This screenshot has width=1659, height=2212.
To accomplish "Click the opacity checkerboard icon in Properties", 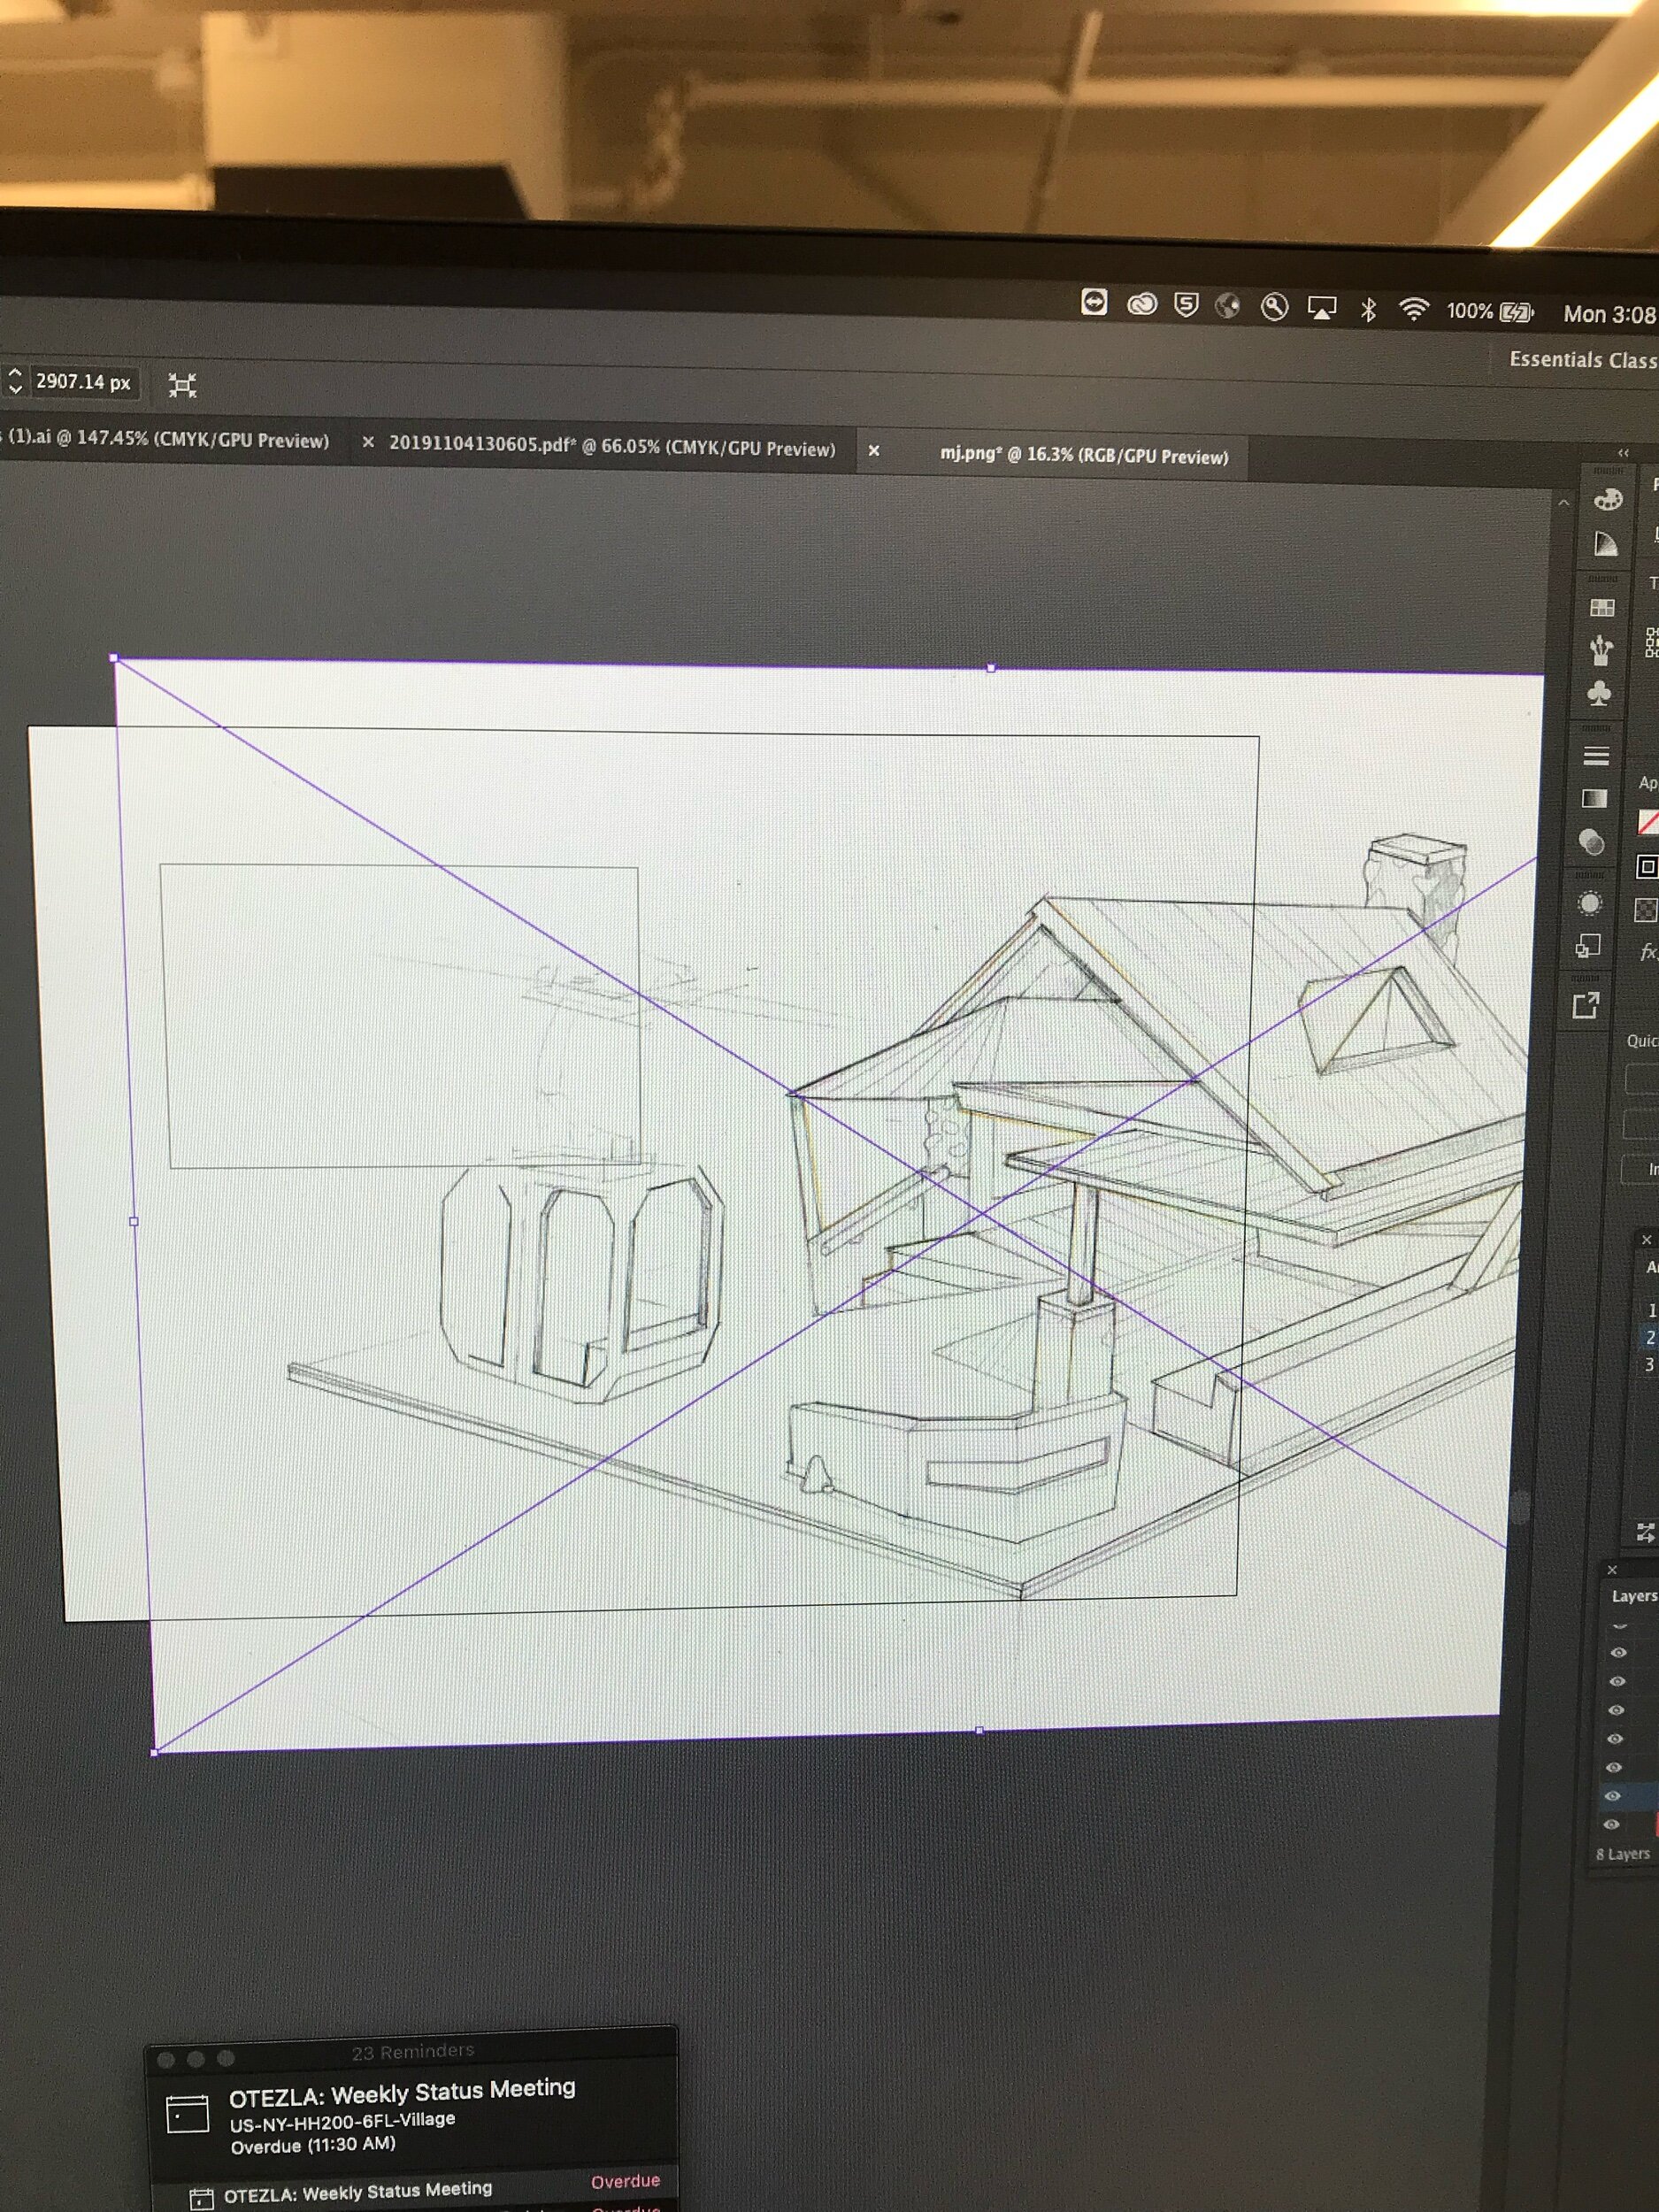I will click(x=1646, y=910).
